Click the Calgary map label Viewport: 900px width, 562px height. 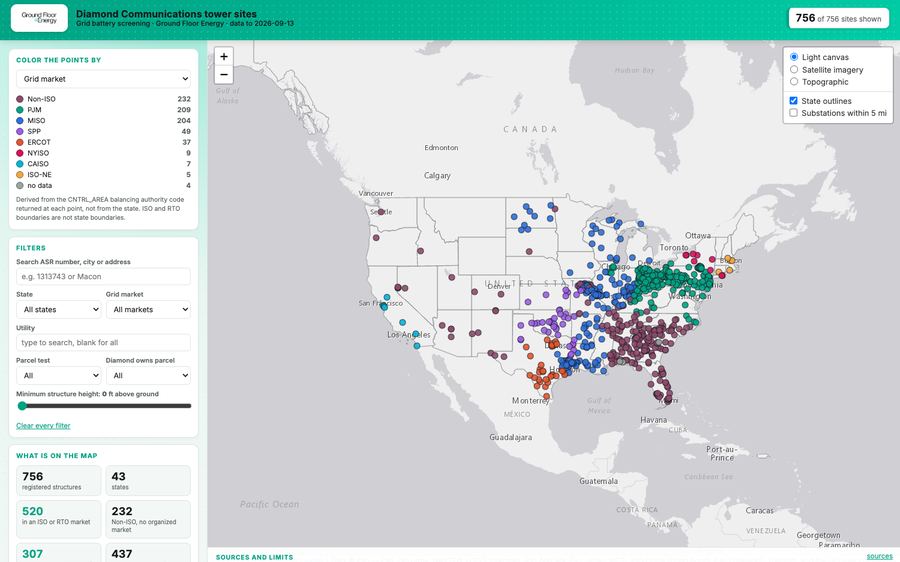437,176
